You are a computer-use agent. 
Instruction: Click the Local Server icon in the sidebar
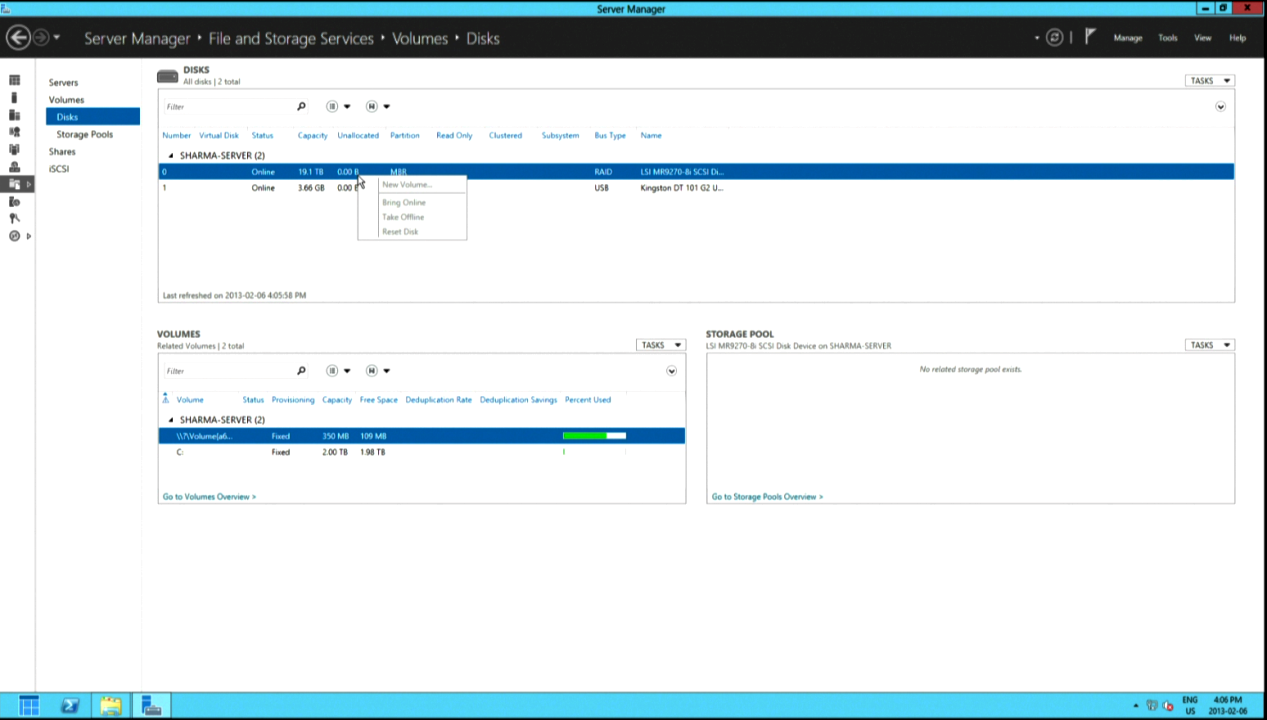click(x=14, y=98)
